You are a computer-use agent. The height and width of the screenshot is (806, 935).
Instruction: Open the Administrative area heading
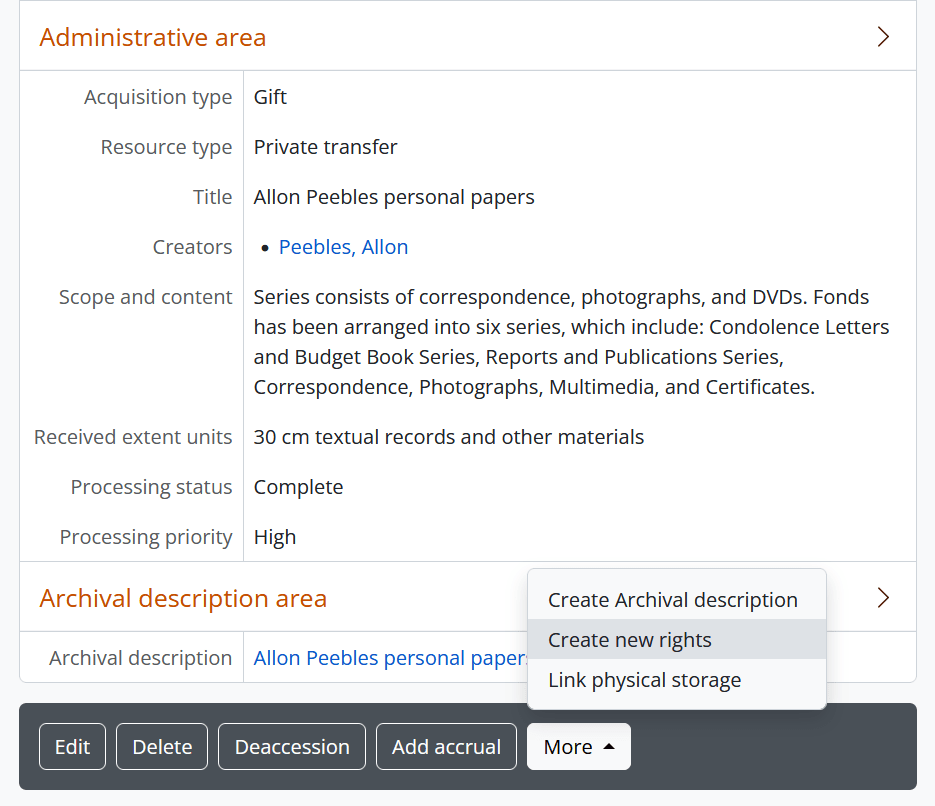[x=153, y=38]
